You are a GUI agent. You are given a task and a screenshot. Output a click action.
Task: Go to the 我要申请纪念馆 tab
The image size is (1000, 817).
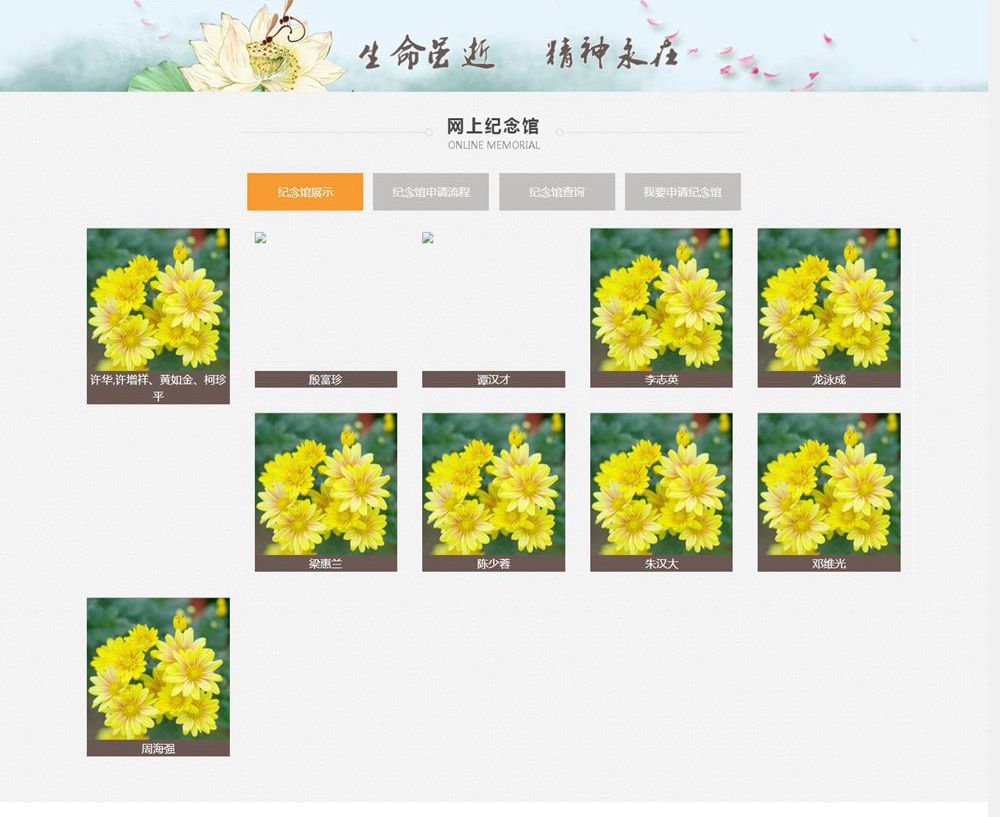[x=682, y=192]
